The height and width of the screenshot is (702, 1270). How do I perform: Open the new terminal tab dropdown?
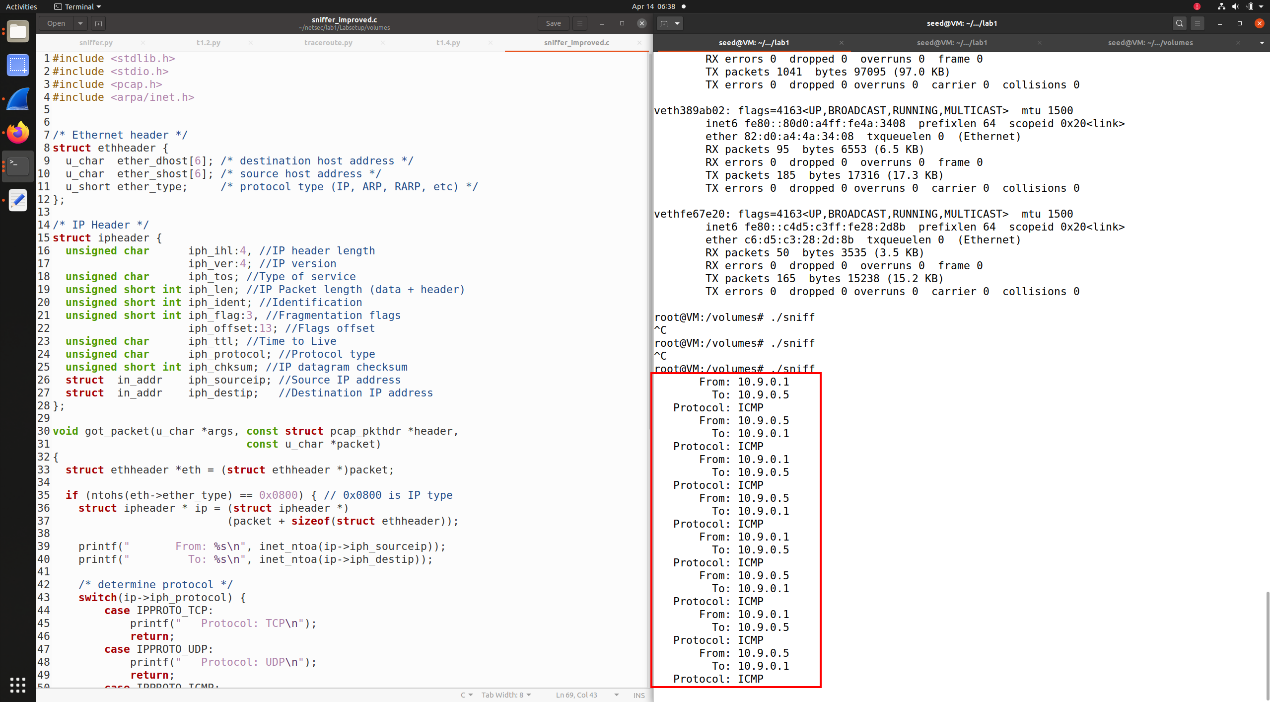tap(678, 23)
